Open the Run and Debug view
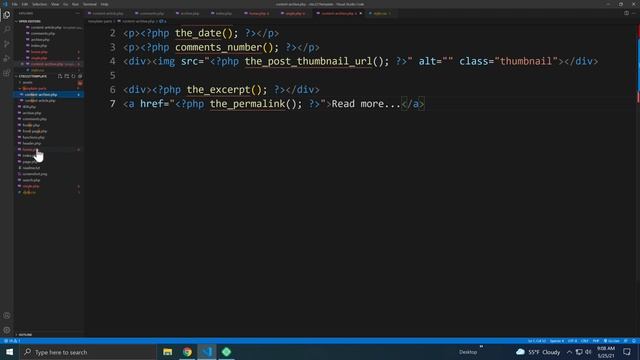 click(x=7, y=58)
